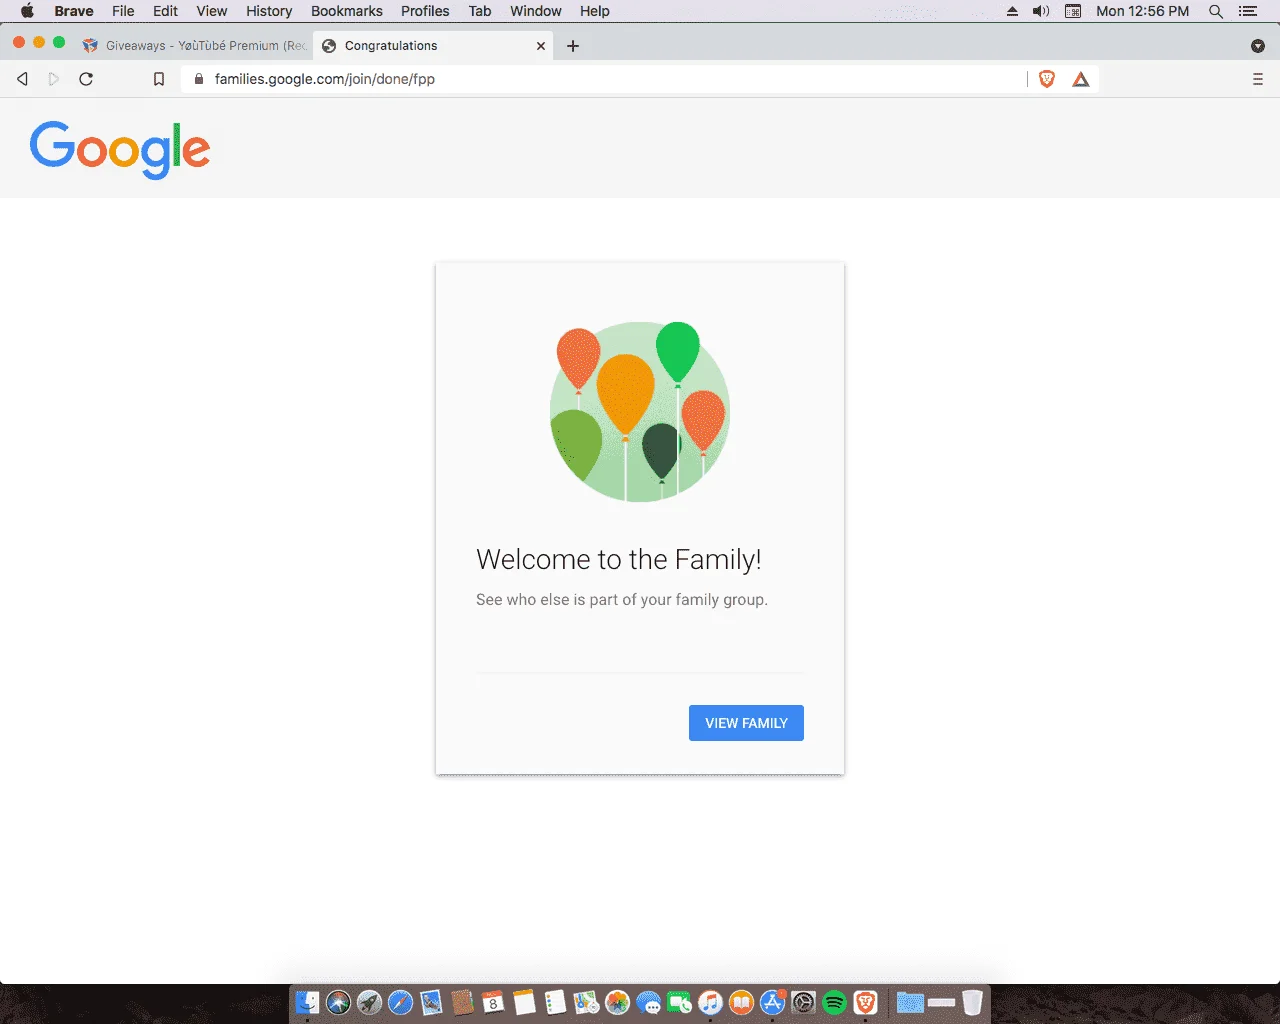Open System Preferences in the dock

click(803, 1002)
